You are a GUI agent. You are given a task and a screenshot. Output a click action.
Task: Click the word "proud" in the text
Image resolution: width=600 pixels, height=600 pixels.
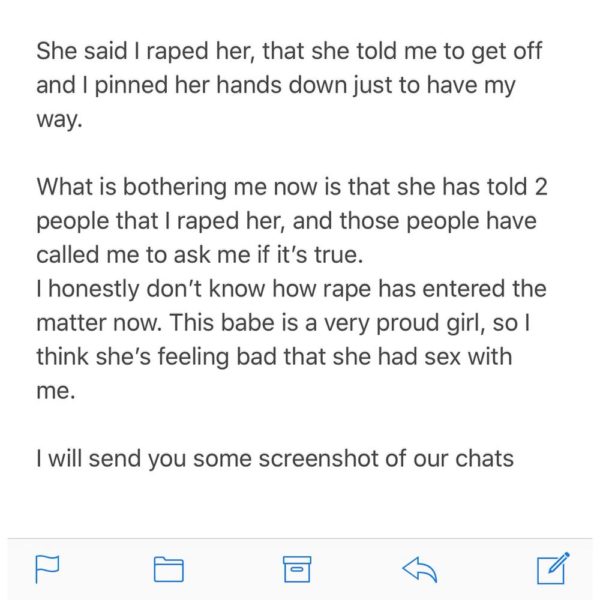coord(408,323)
